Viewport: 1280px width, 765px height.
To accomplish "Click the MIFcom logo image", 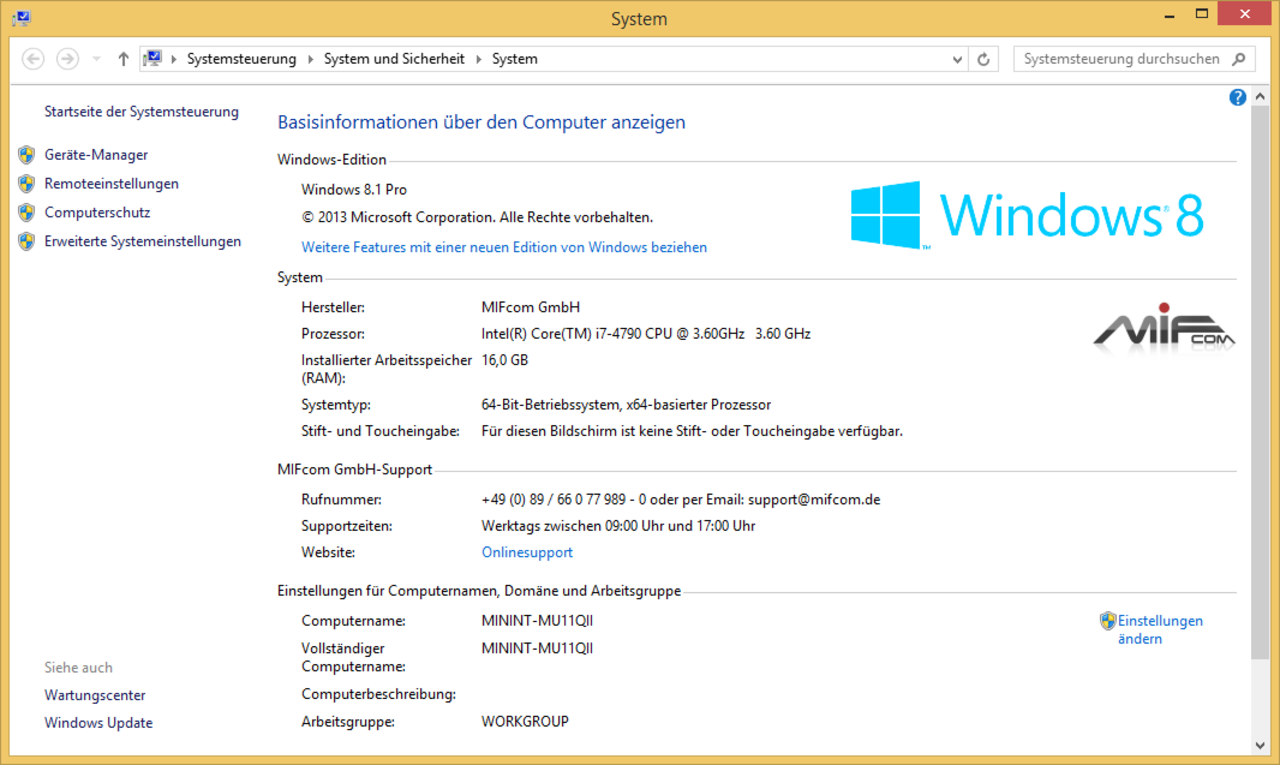I will pyautogui.click(x=1164, y=328).
